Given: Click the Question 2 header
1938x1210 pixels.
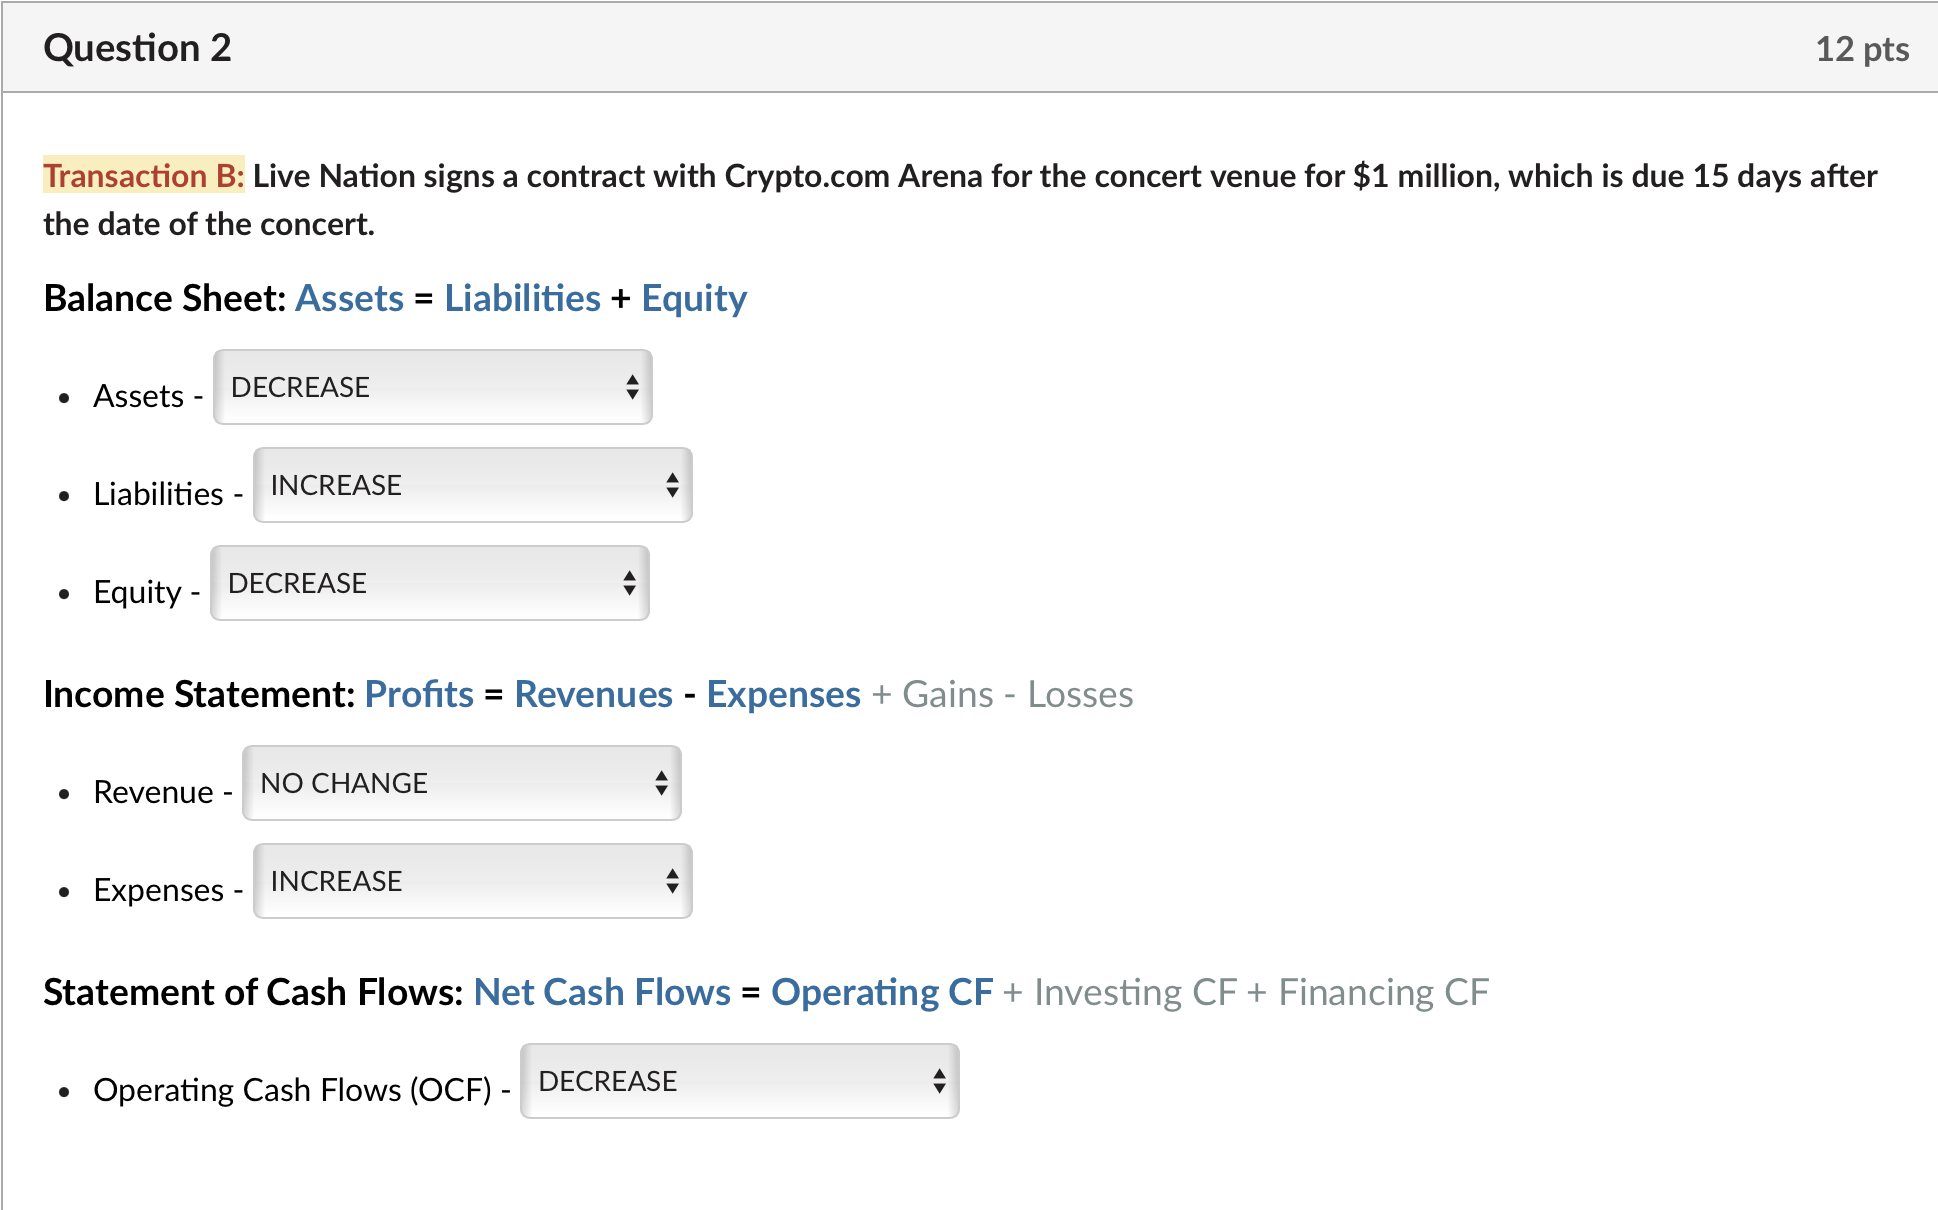Looking at the screenshot, I should coord(138,46).
